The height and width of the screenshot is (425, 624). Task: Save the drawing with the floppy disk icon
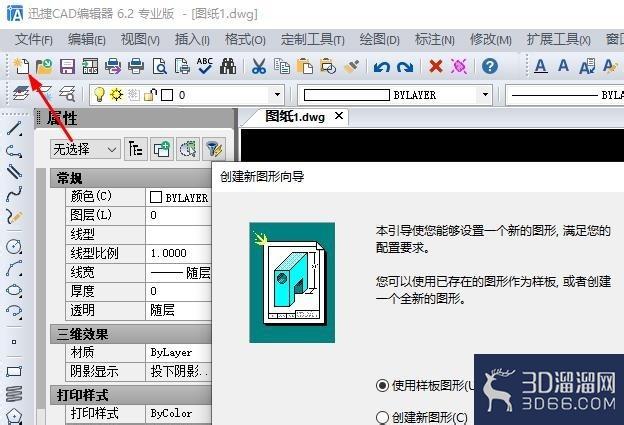67,66
